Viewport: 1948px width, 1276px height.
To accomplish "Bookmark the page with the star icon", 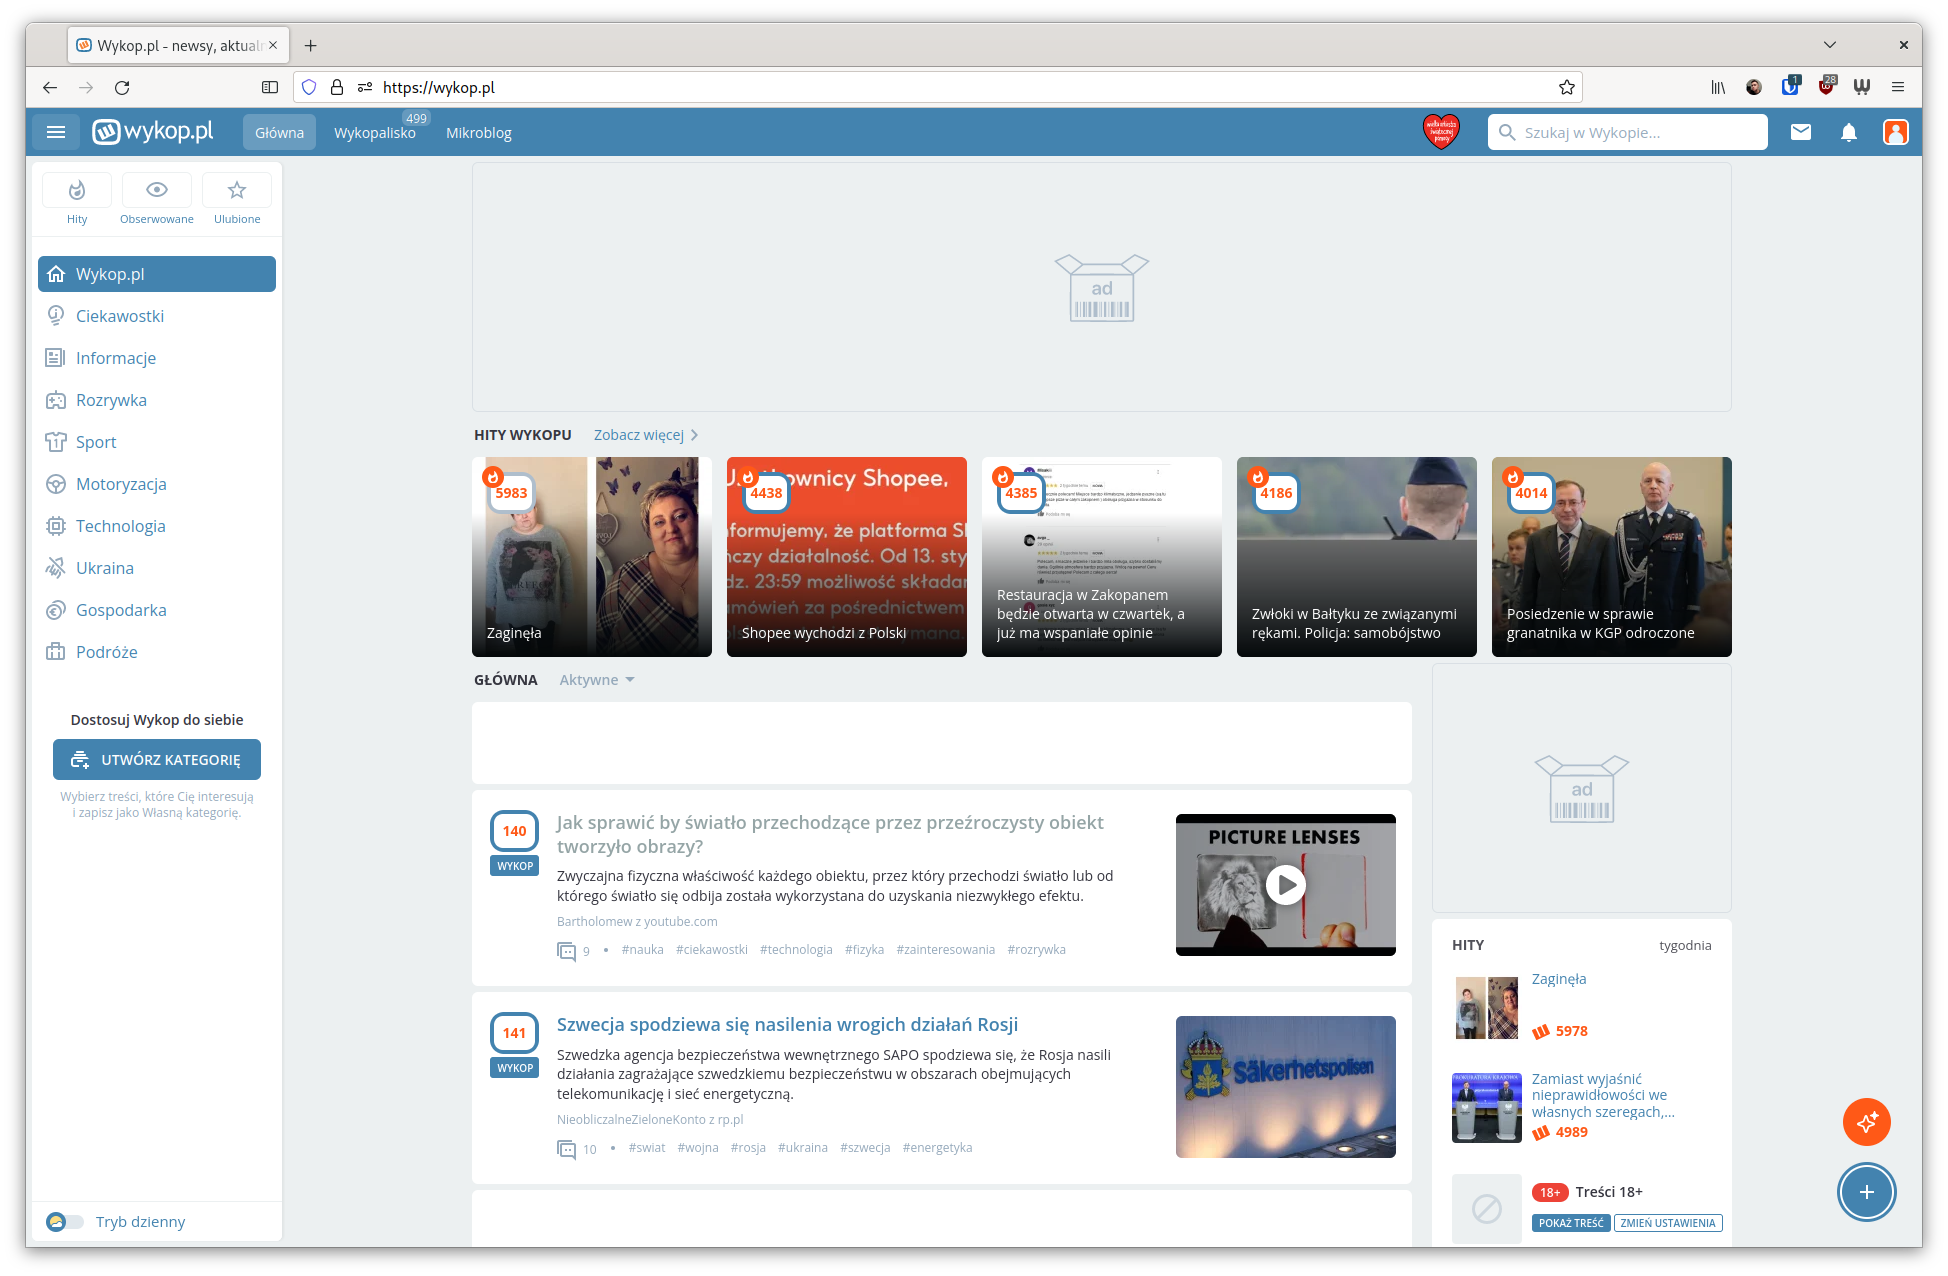I will (1566, 87).
